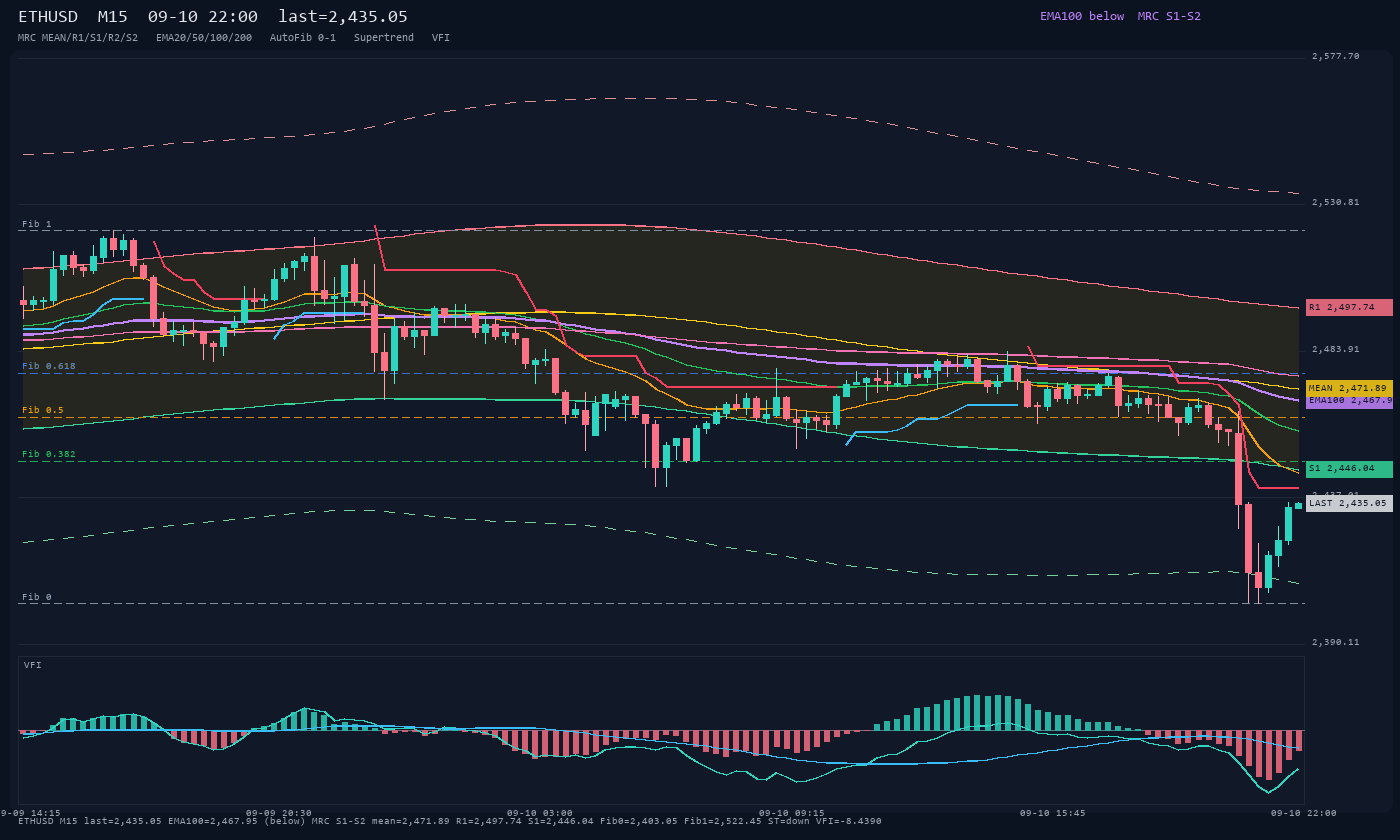Click the "VFI" label in the indicator list

[441, 38]
